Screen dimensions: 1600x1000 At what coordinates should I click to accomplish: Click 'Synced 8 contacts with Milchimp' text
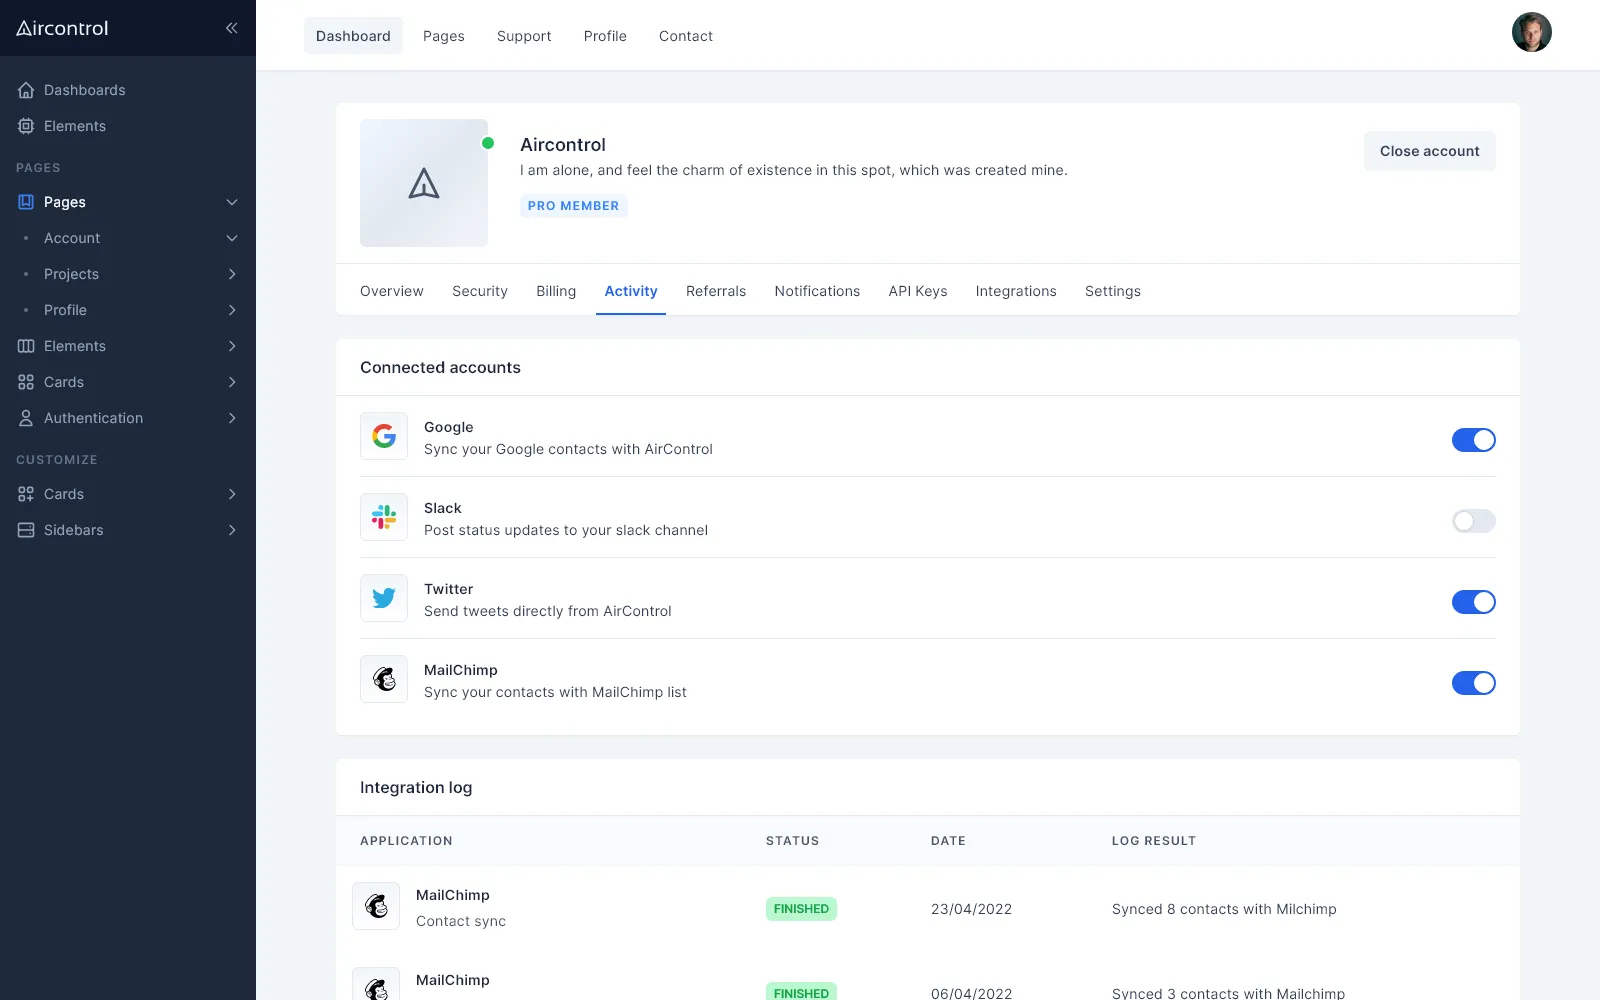1224,909
